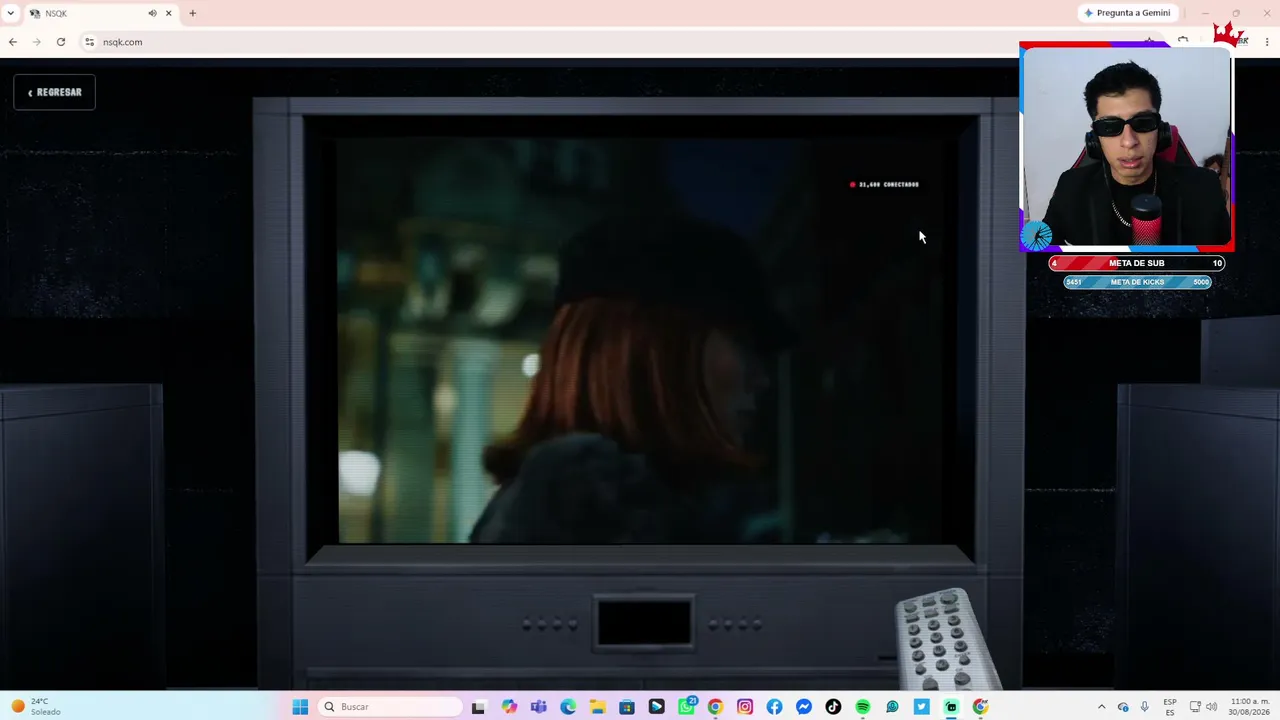The image size is (1280, 720).
Task: Open Microsoft Teams from the taskbar
Action: point(539,707)
